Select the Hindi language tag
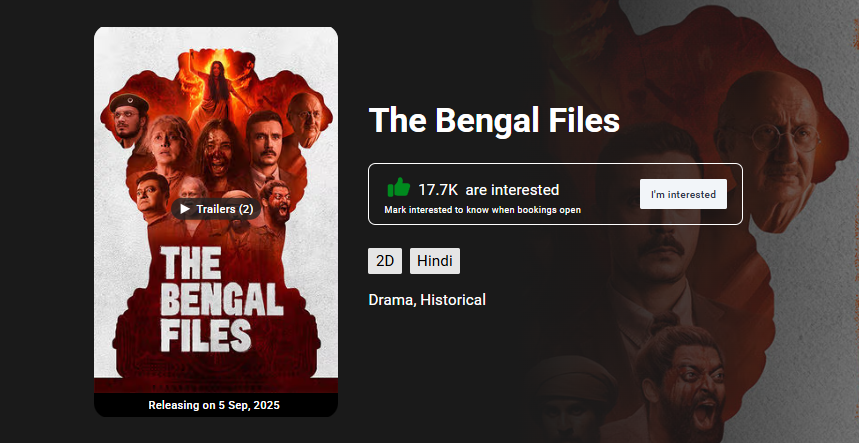 click(435, 262)
